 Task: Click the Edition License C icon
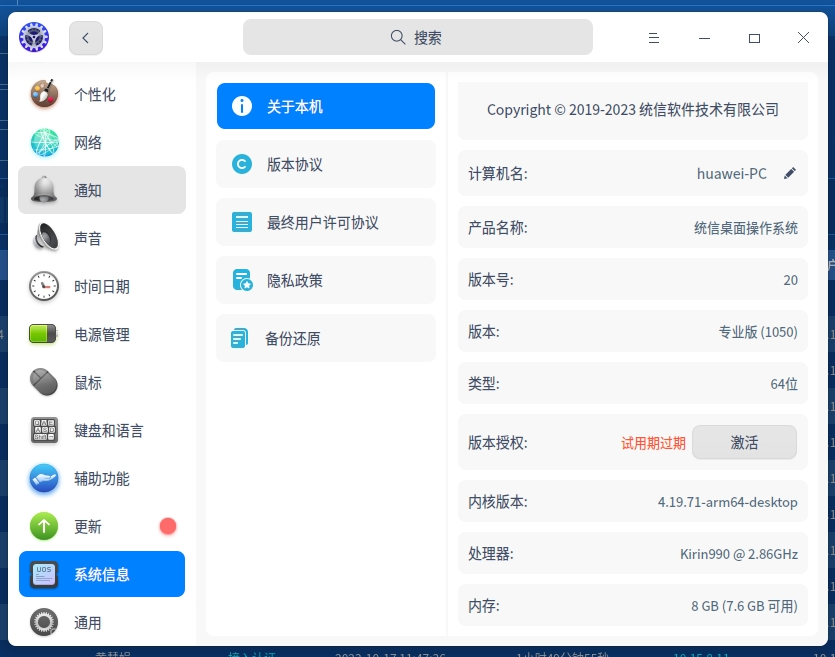tap(242, 164)
